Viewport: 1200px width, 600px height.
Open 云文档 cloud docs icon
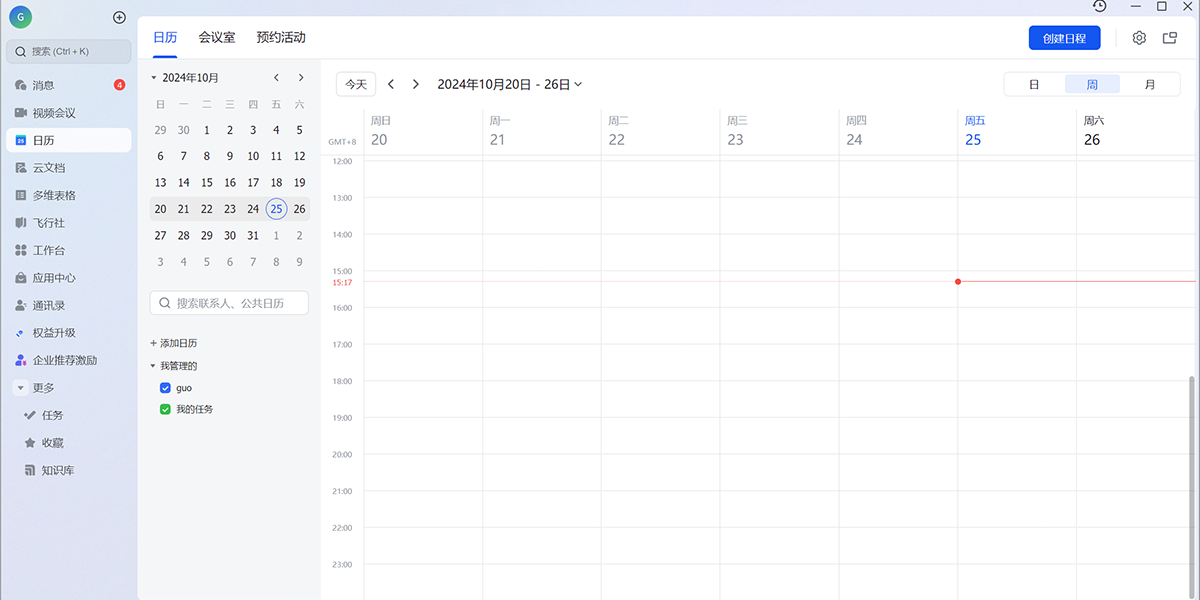tap(21, 168)
